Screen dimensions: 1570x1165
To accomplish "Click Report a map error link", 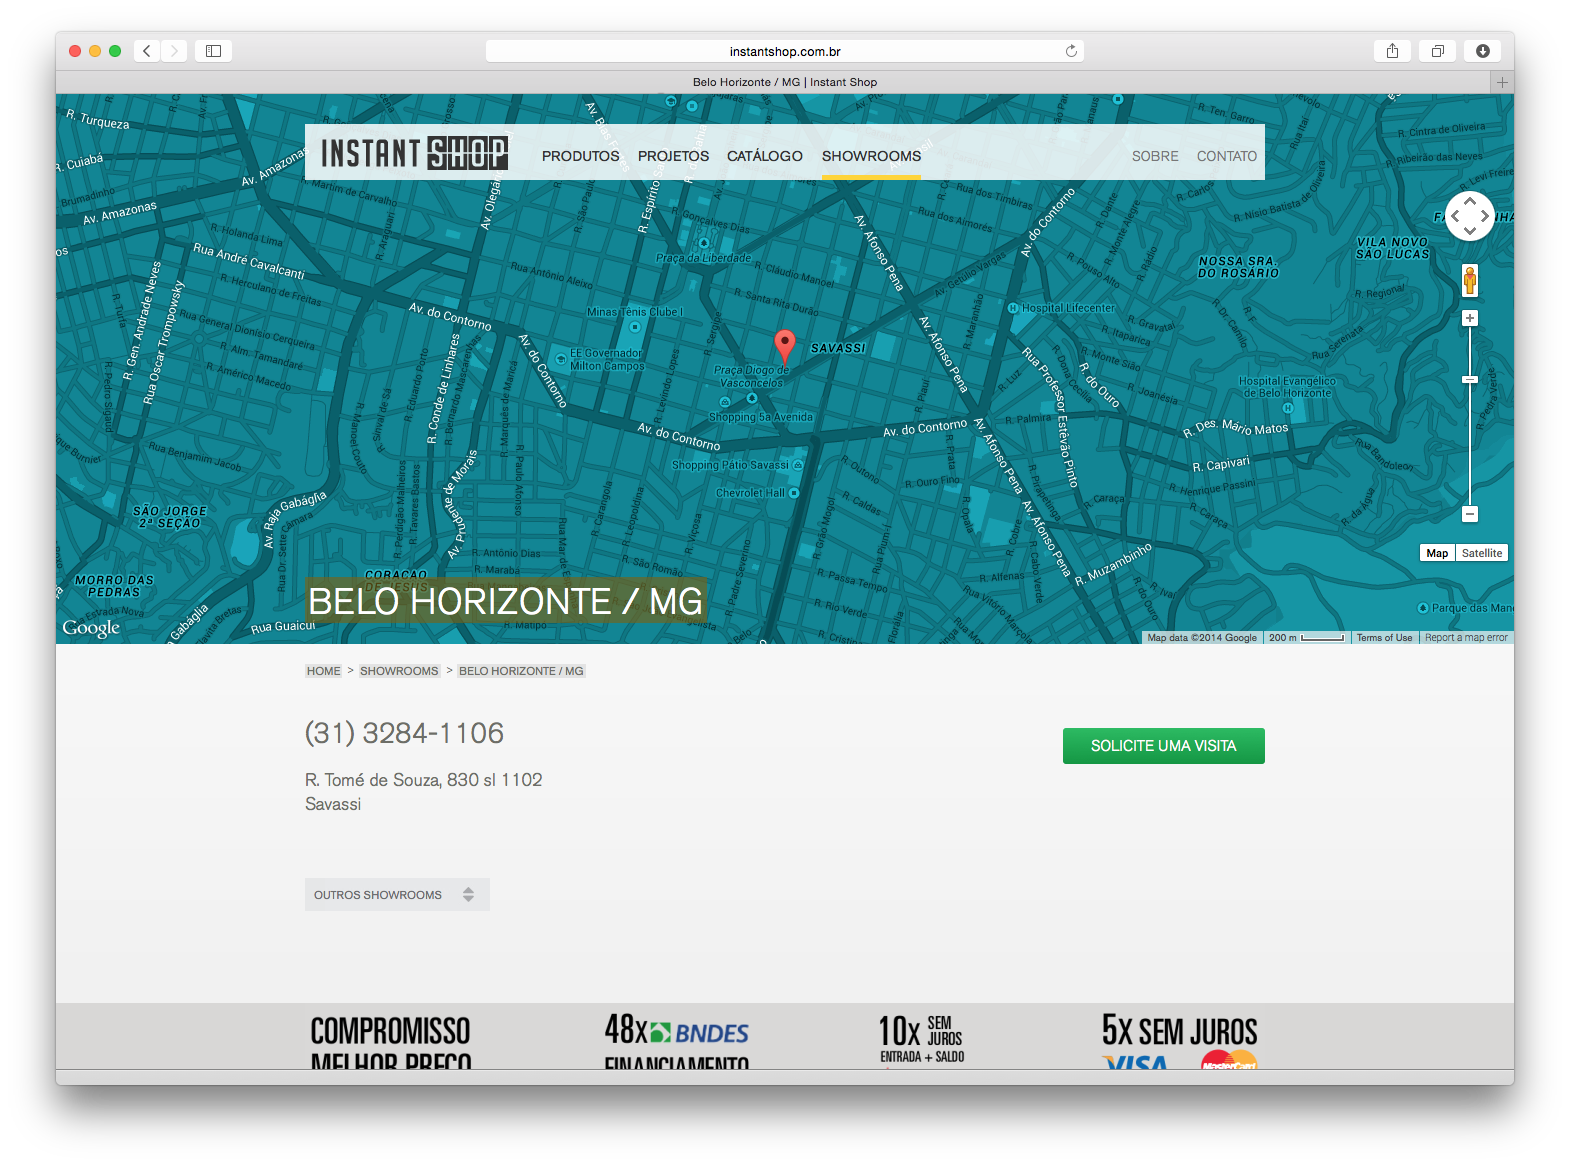I will pos(1466,638).
